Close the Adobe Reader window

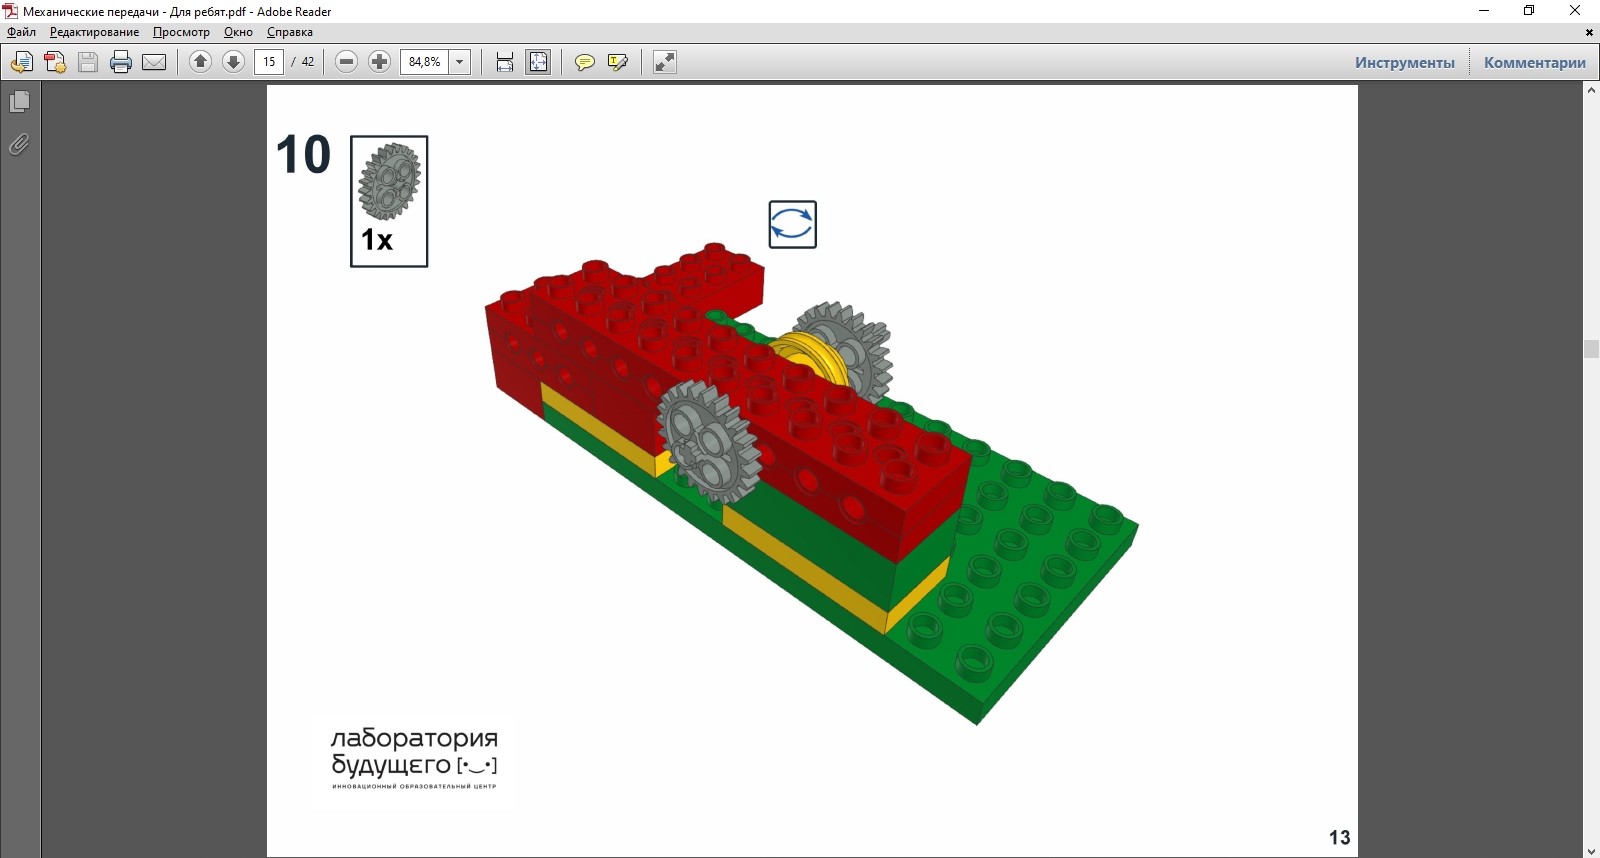(x=1575, y=11)
